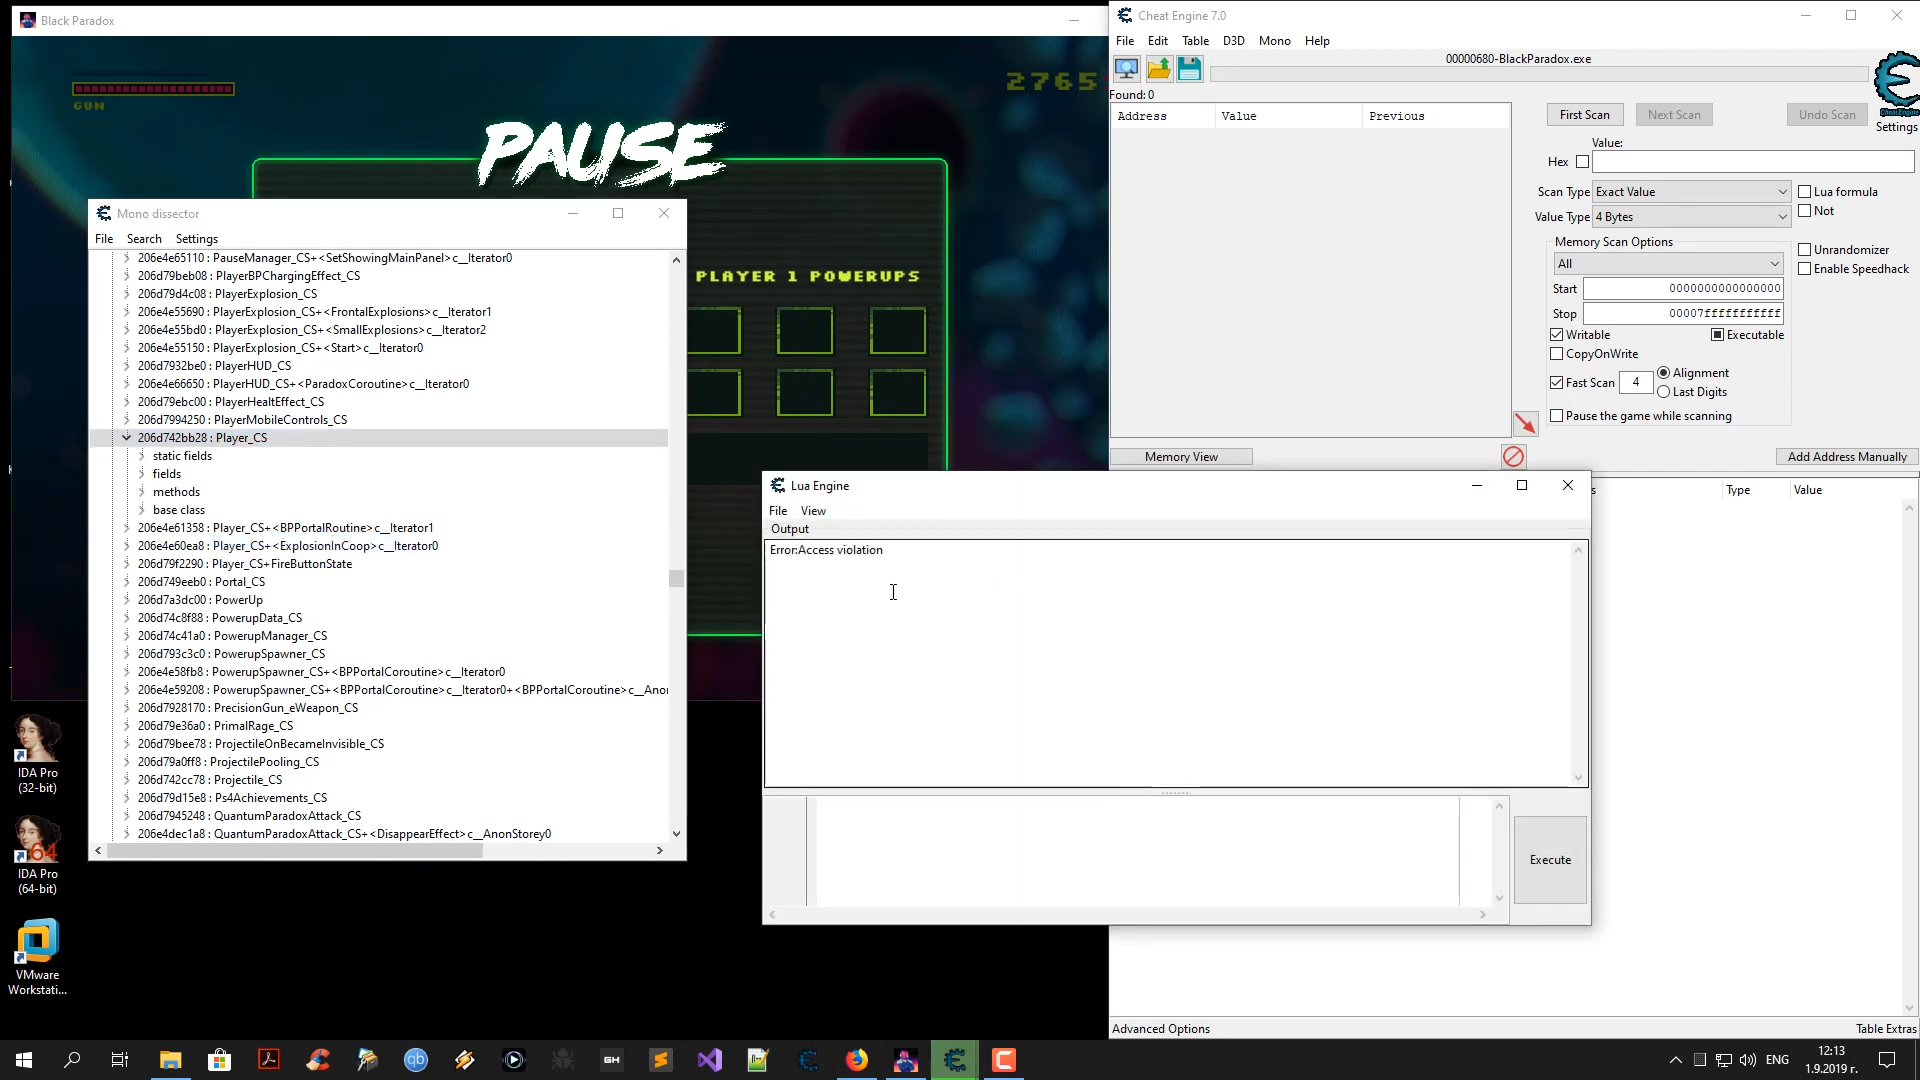Screen dimensions: 1920x1080
Task: Open the notification center icon
Action: pos(1887,1060)
